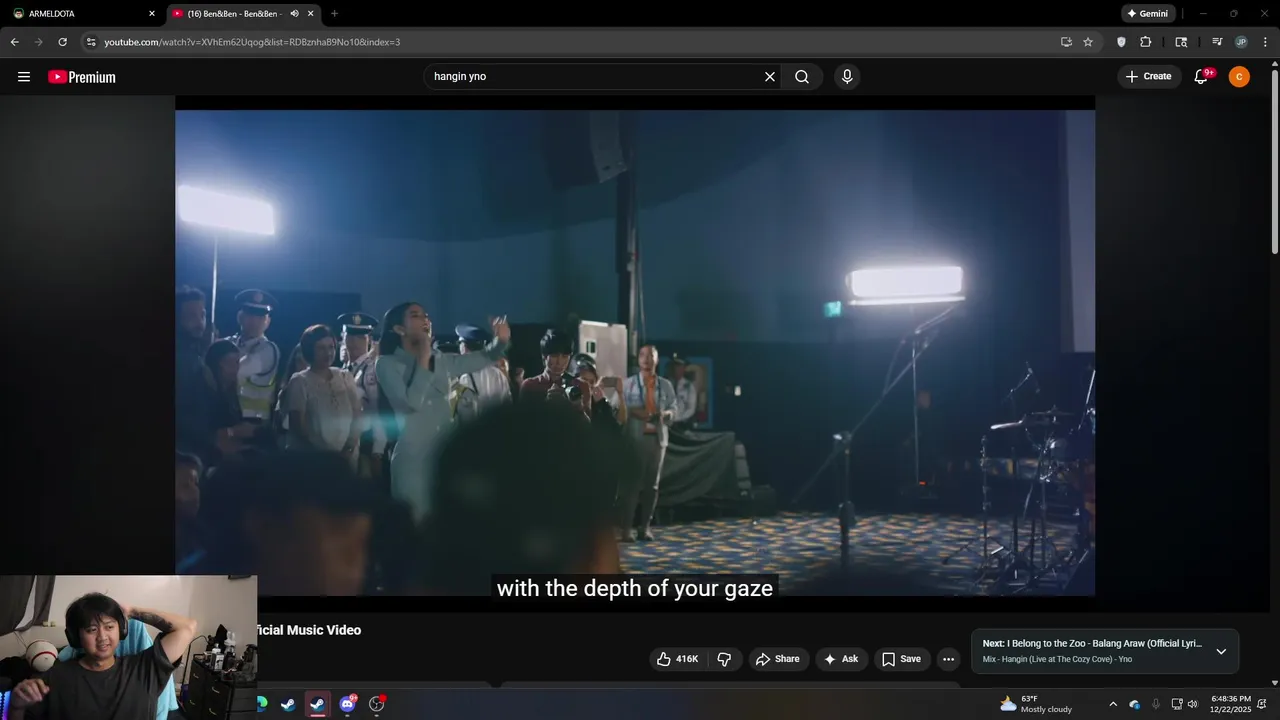This screenshot has width=1280, height=720.
Task: Close the ARMELDOTA tab
Action: pos(152,14)
